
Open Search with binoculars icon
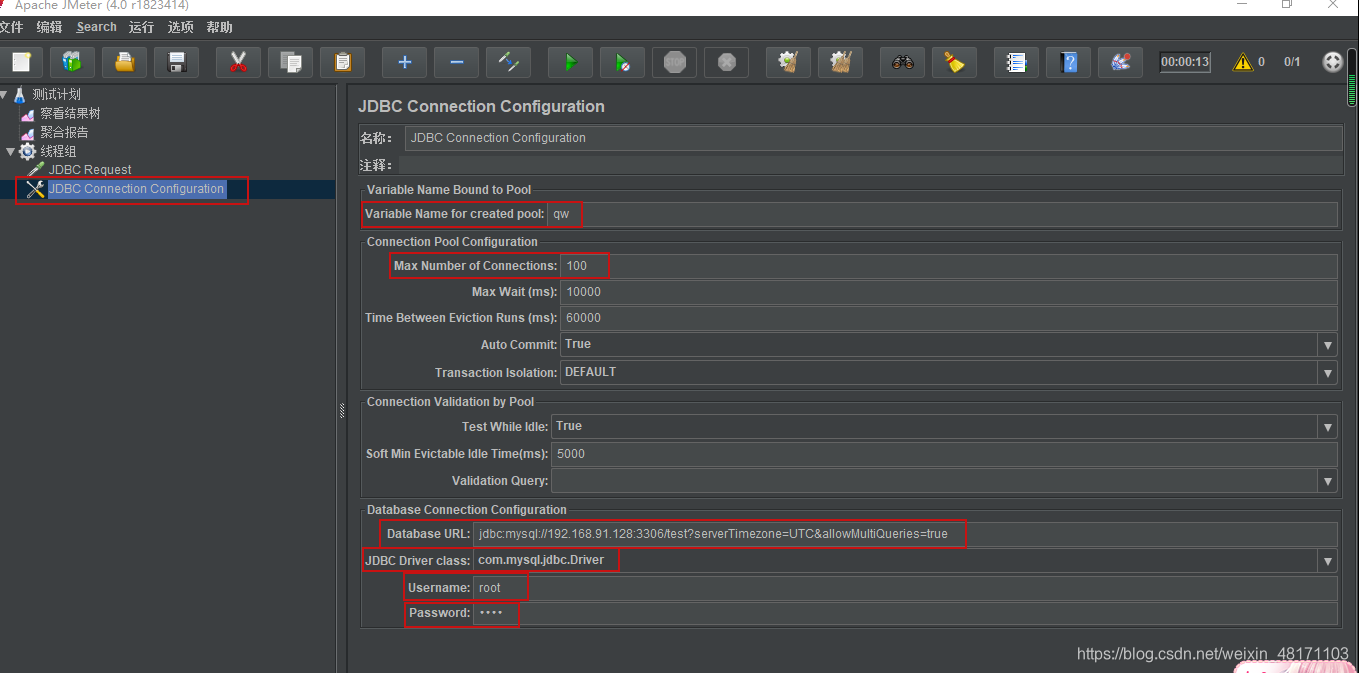tap(902, 62)
